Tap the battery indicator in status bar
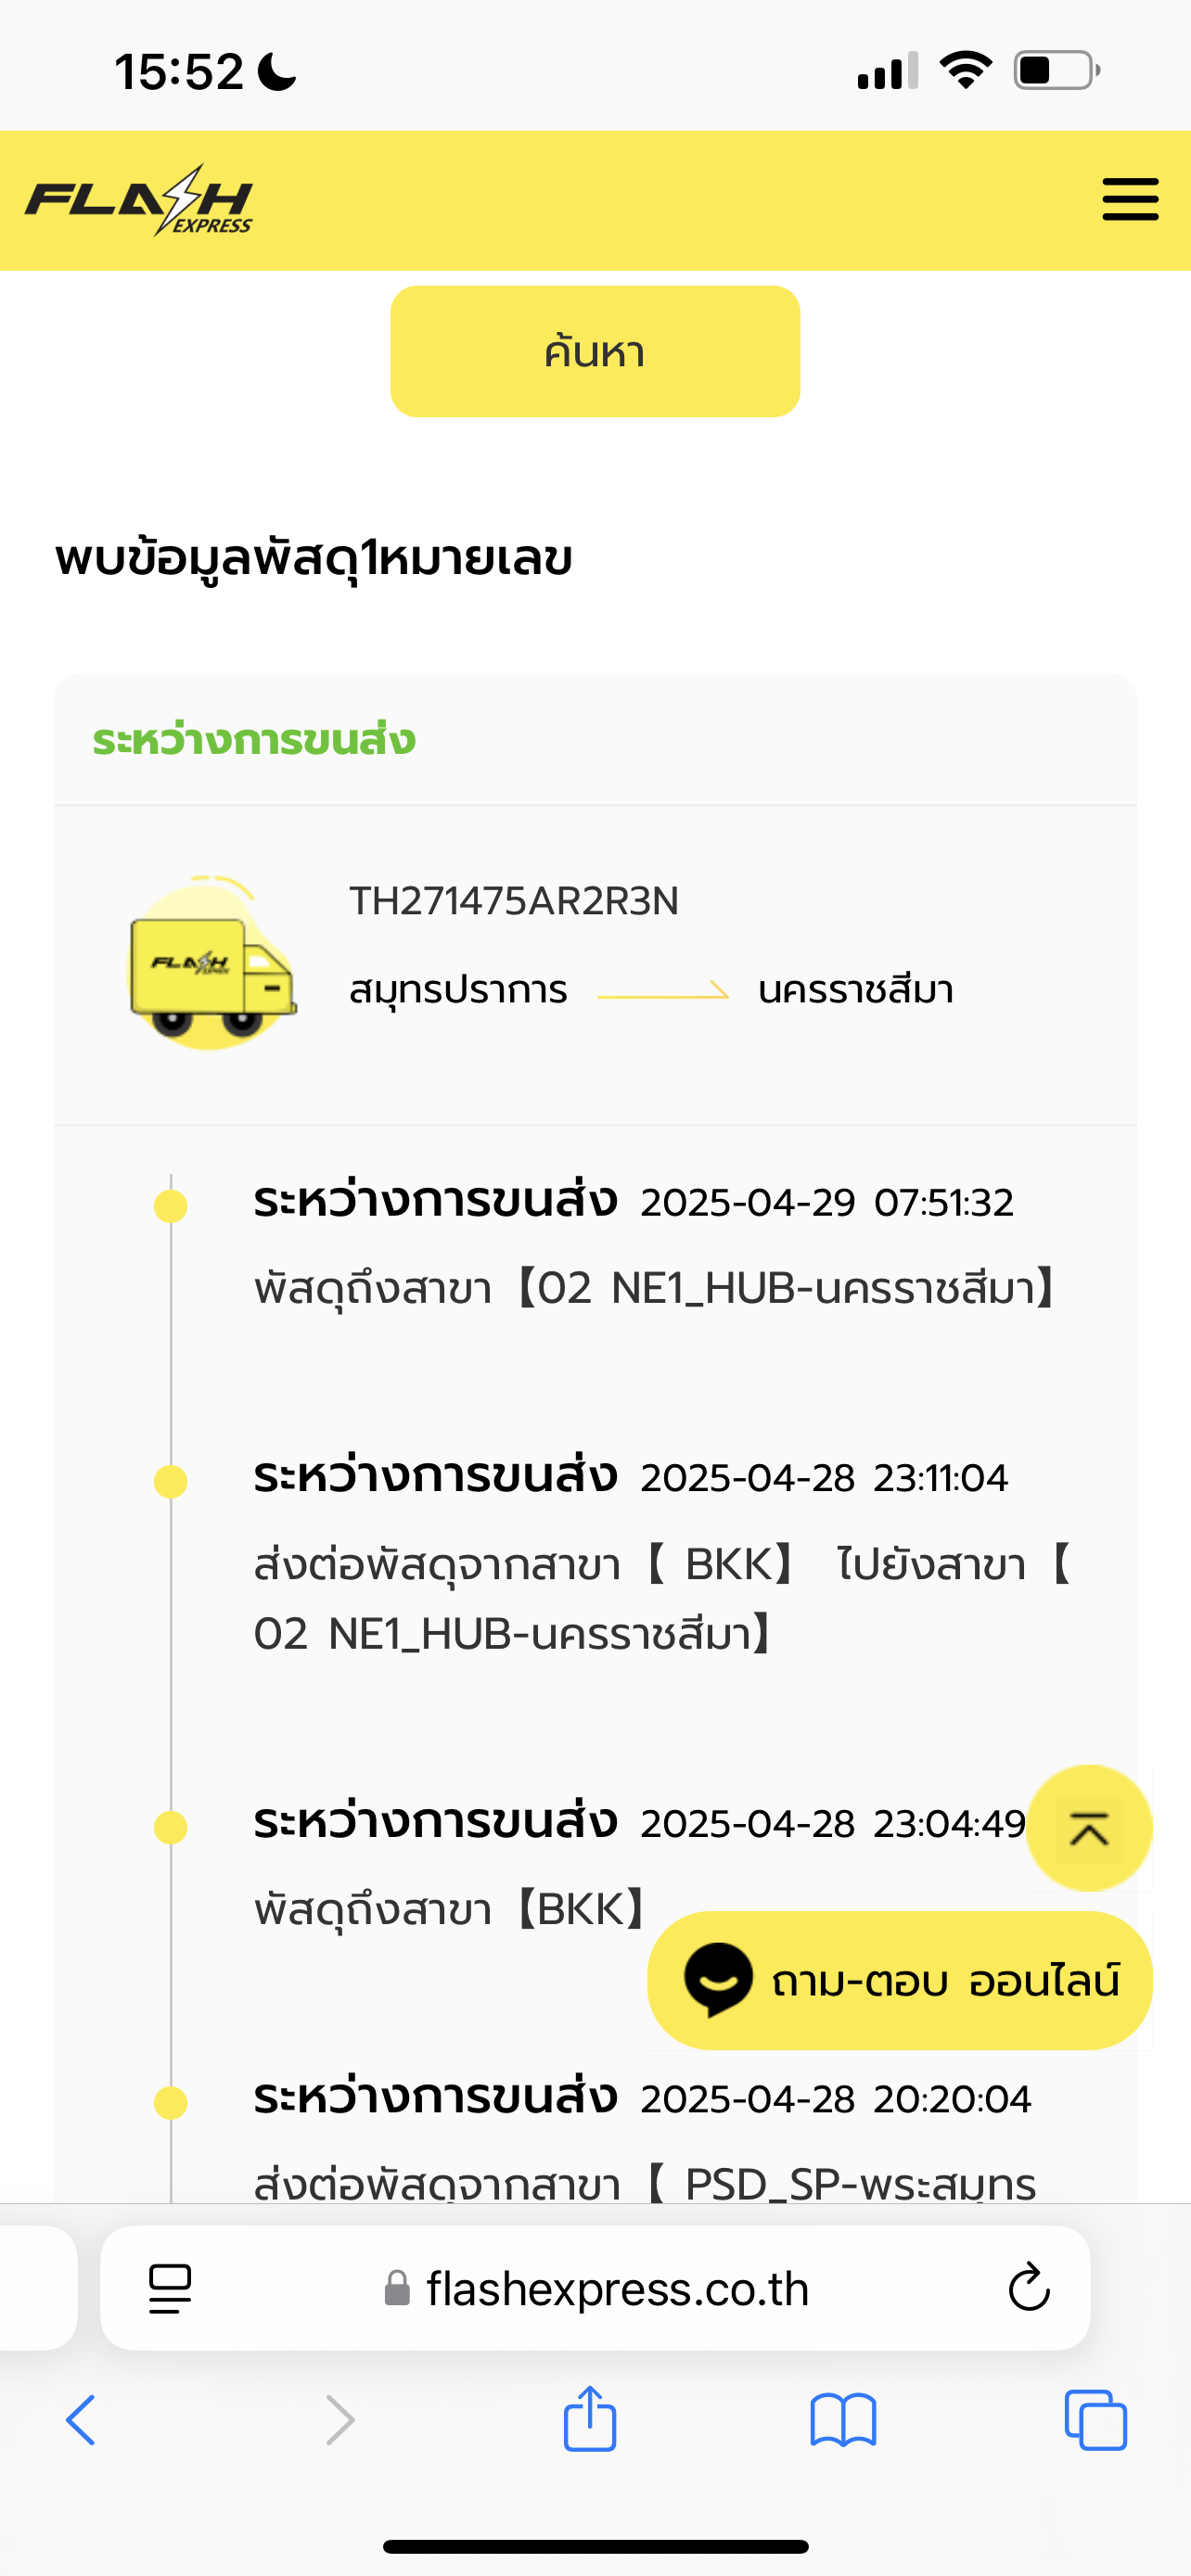1191x2576 pixels. point(1057,71)
